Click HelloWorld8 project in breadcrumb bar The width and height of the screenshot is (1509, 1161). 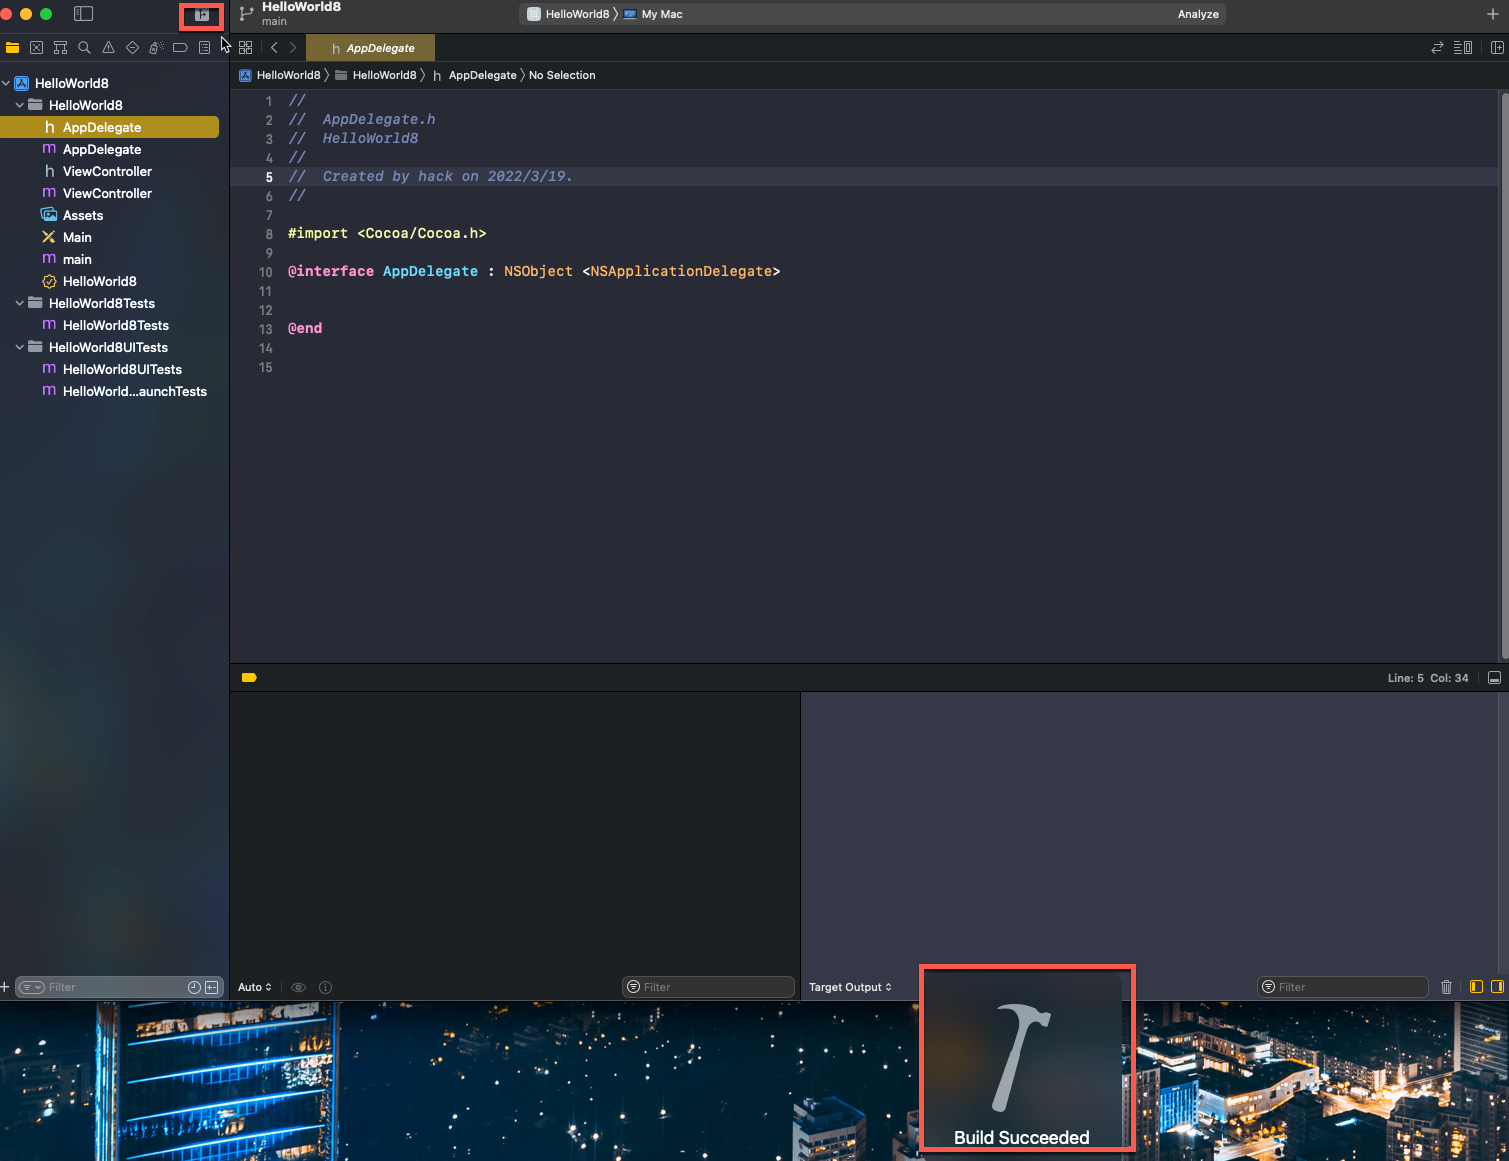(x=280, y=75)
